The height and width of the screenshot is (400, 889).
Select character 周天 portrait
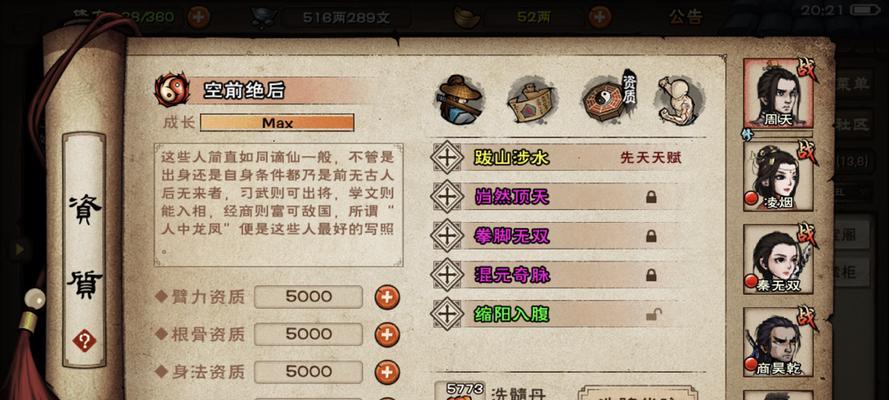[778, 94]
